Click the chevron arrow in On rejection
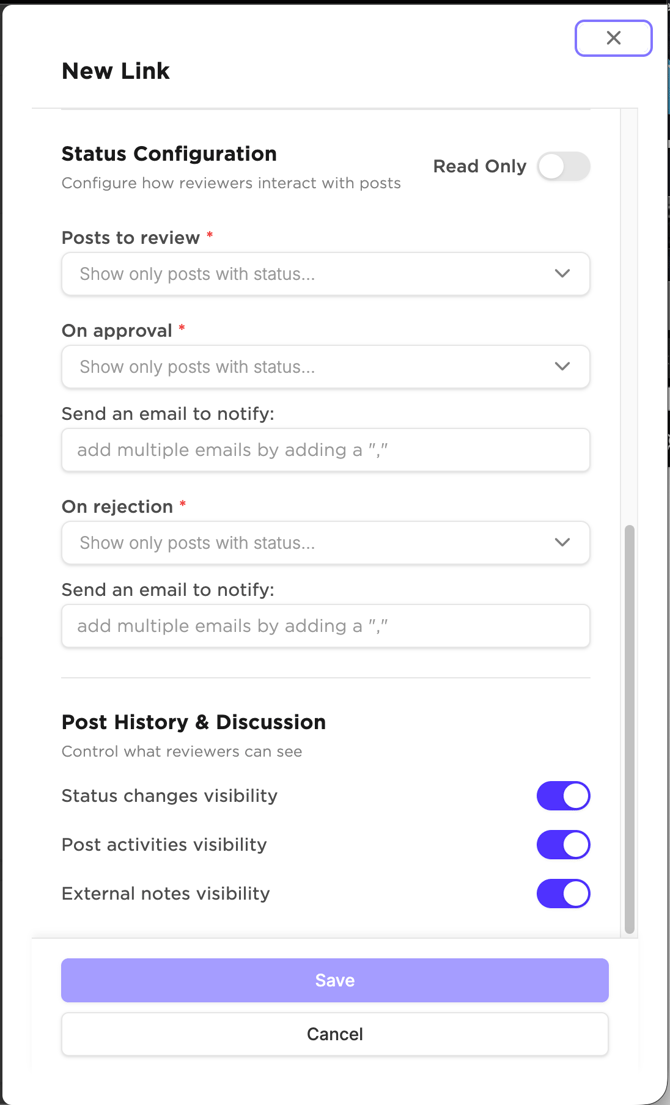 point(562,543)
